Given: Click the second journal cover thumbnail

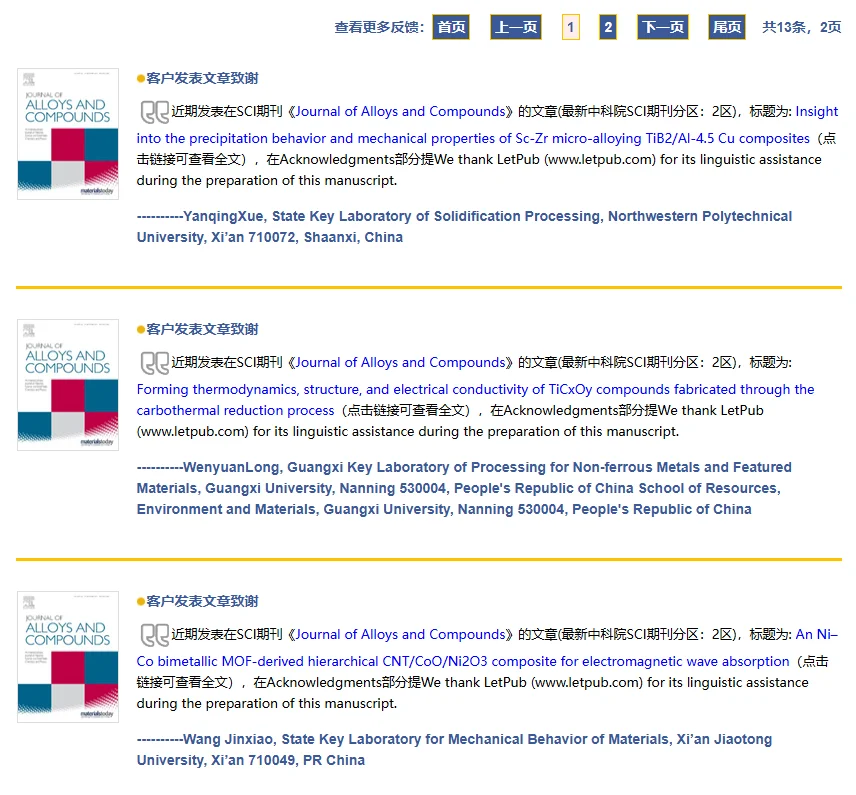Looking at the screenshot, I should point(67,384).
